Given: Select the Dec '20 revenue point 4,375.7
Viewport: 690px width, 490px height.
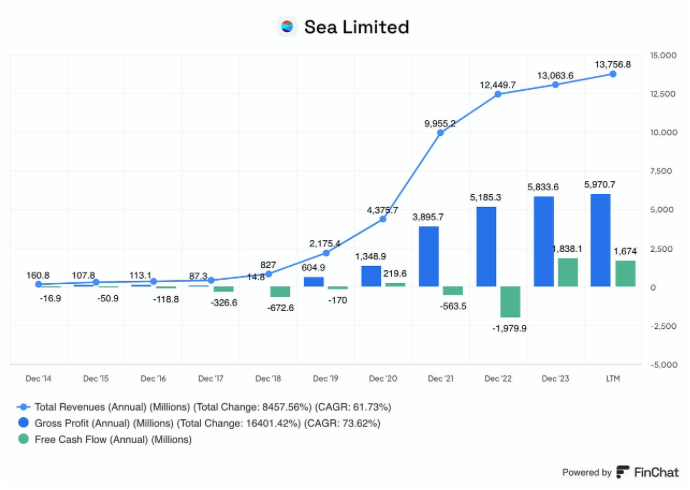Looking at the screenshot, I should (383, 219).
